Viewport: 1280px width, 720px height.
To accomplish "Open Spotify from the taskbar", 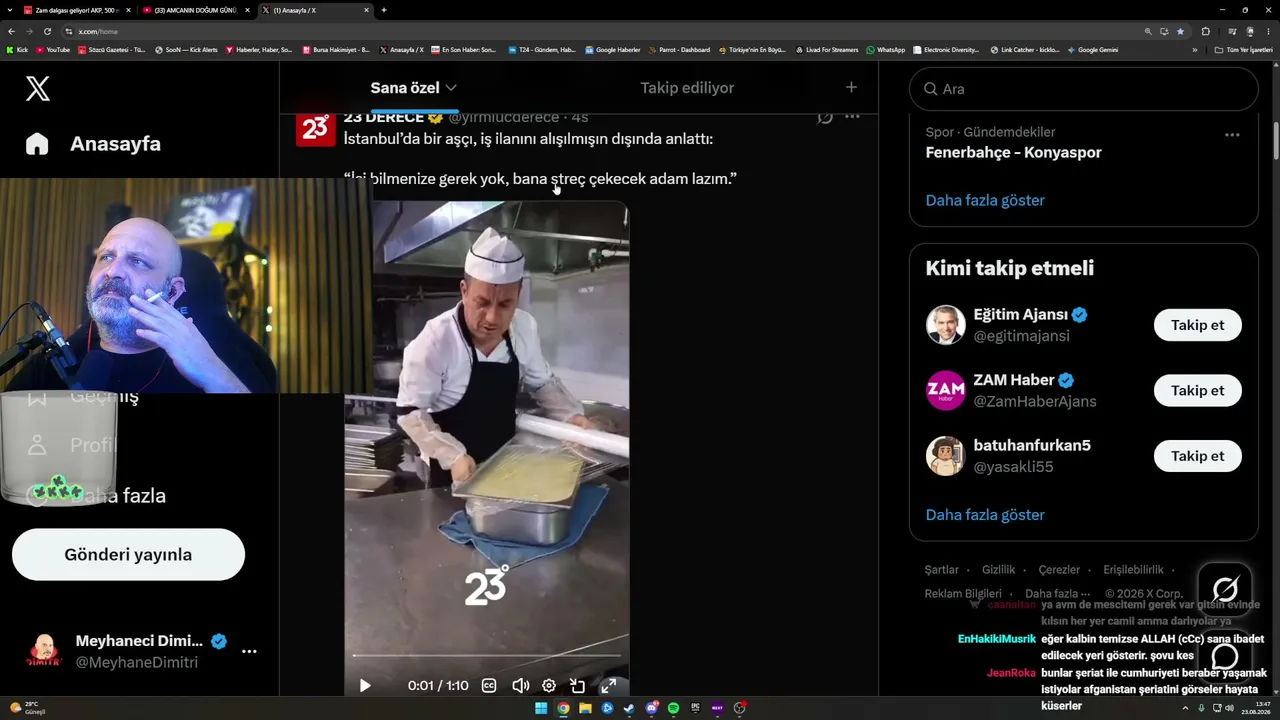I will pos(673,708).
